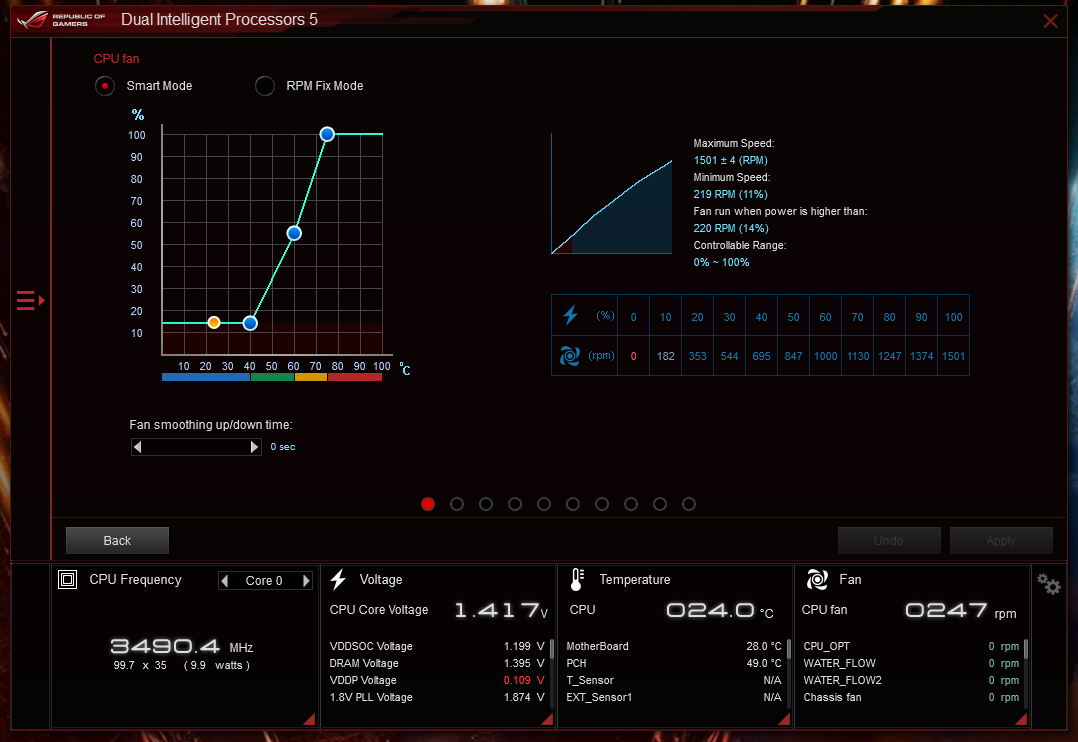Go to the sixth fan page dot
The image size is (1078, 742).
pyautogui.click(x=573, y=504)
